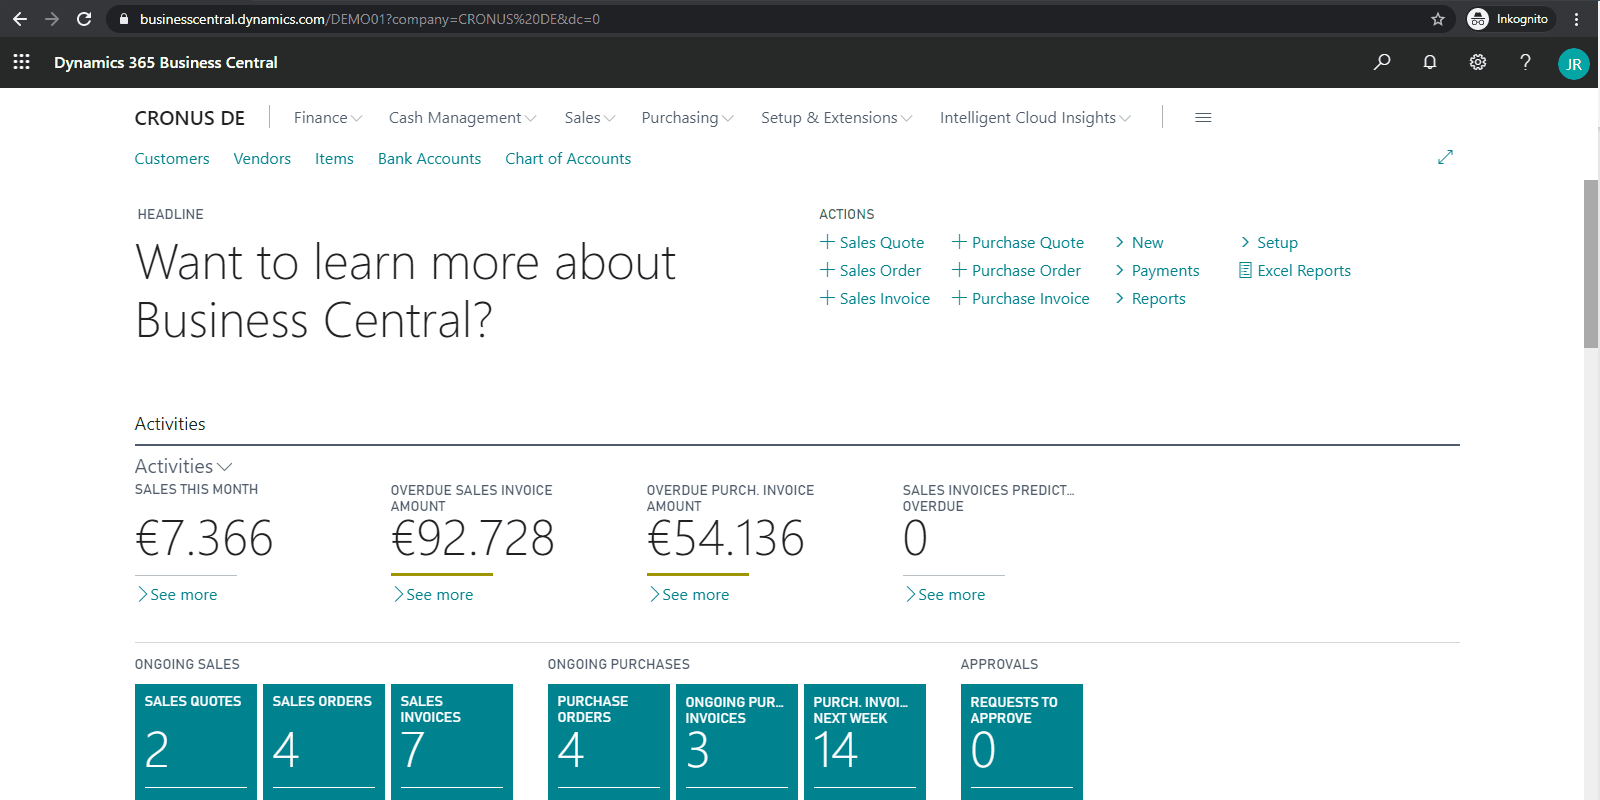Open the notifications bell icon
The width and height of the screenshot is (1600, 800).
click(1430, 62)
